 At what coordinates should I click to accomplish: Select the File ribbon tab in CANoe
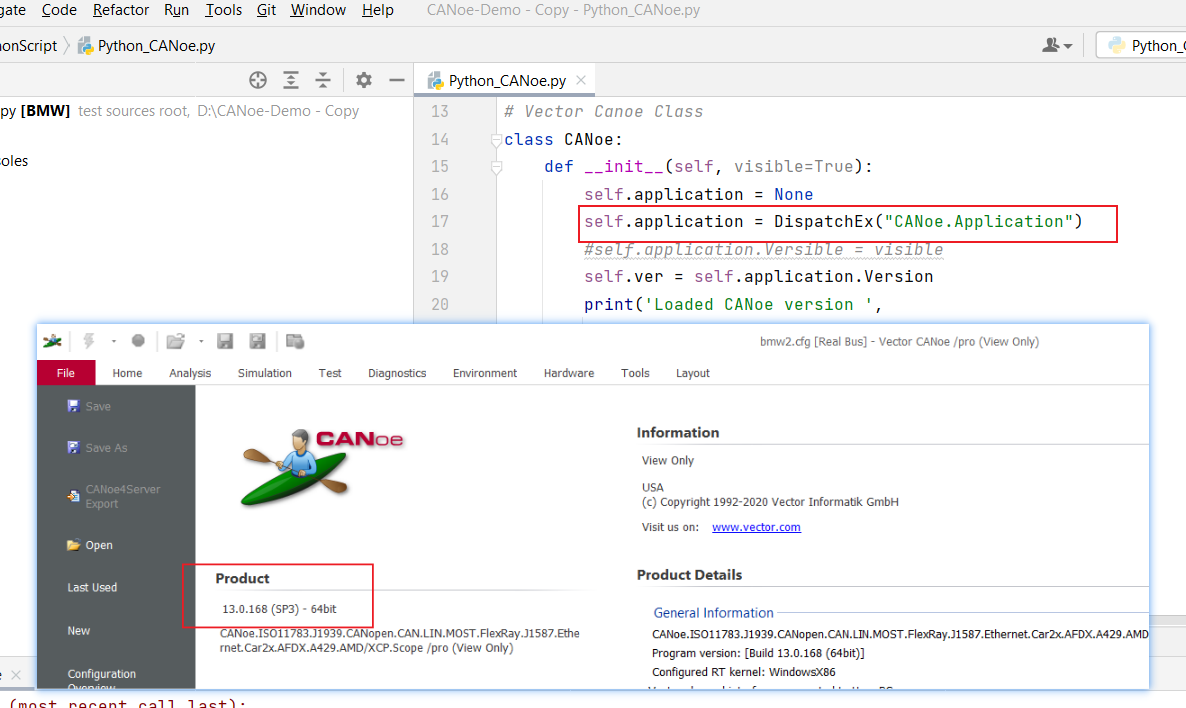coord(66,373)
